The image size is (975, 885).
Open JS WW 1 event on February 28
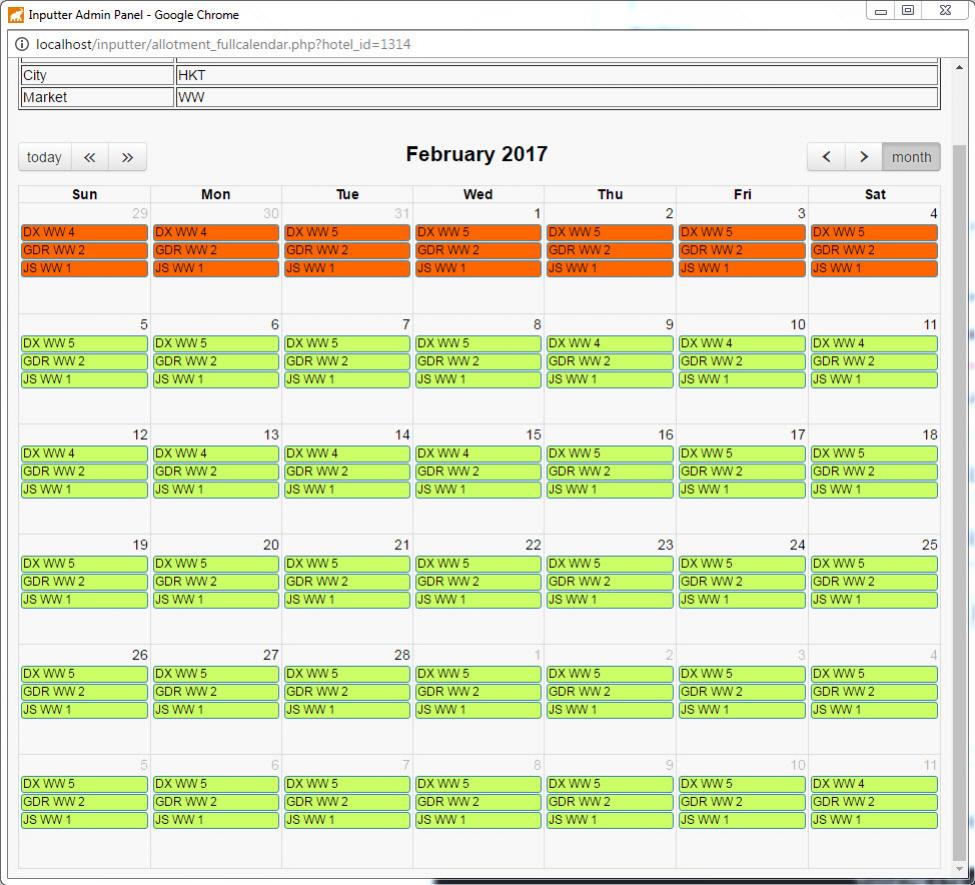pos(347,710)
